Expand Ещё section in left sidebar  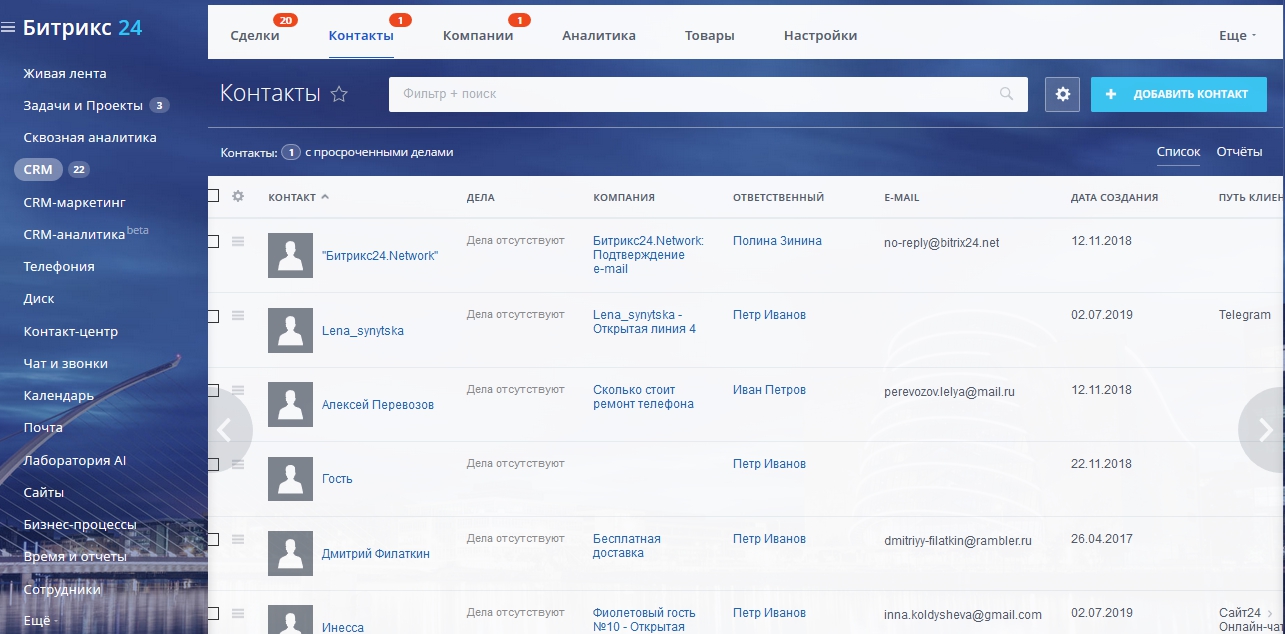pos(41,620)
